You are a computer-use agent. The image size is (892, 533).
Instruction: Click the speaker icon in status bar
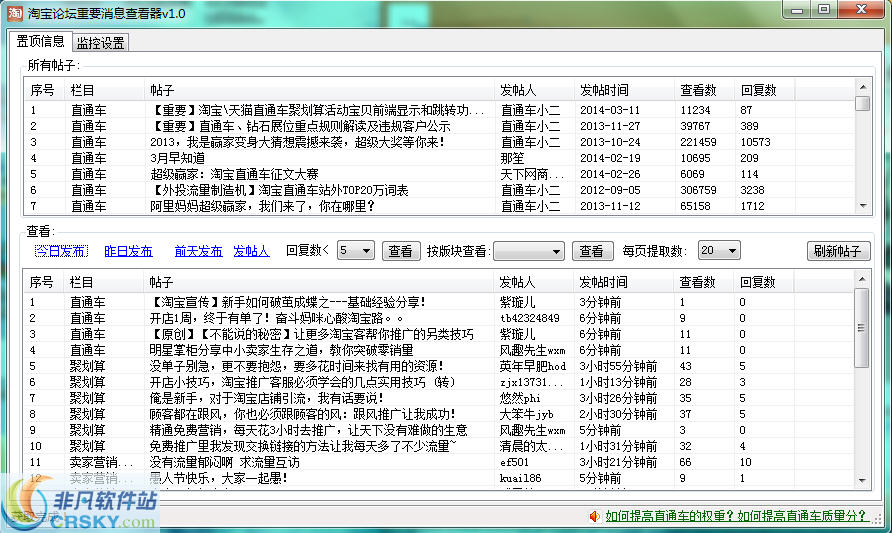tap(594, 516)
